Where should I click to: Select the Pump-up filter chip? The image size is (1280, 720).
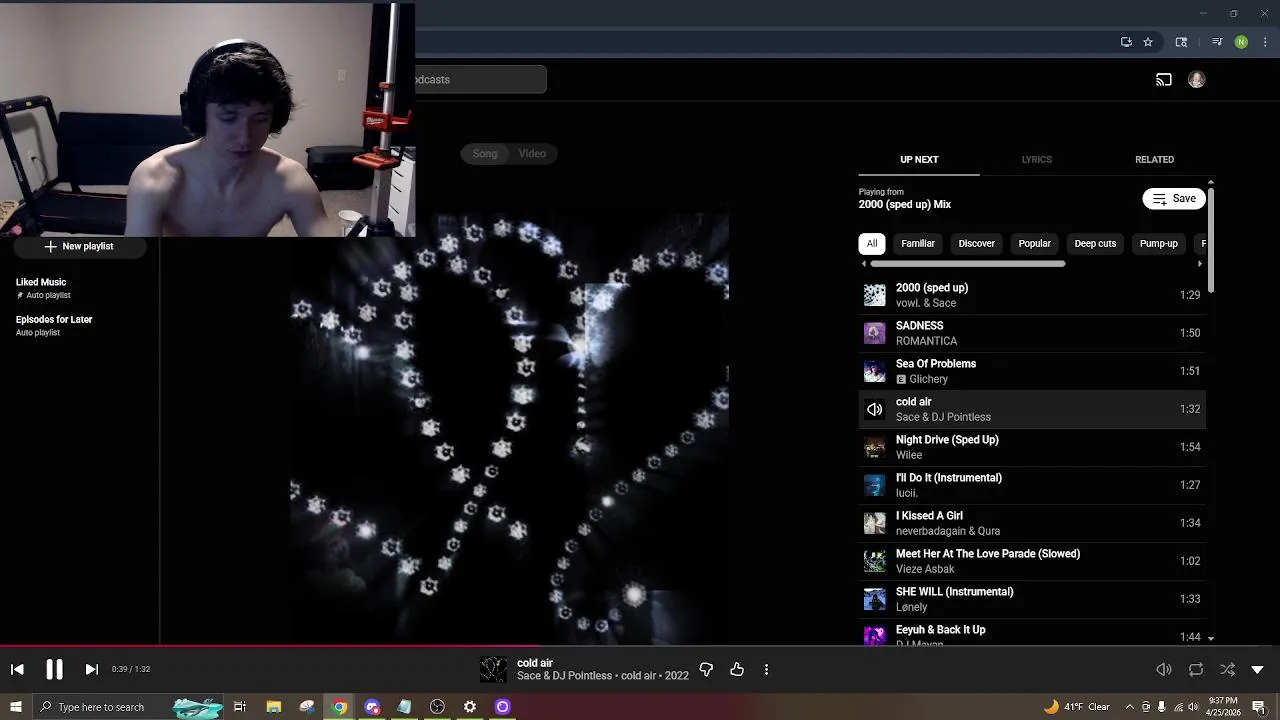click(1159, 244)
